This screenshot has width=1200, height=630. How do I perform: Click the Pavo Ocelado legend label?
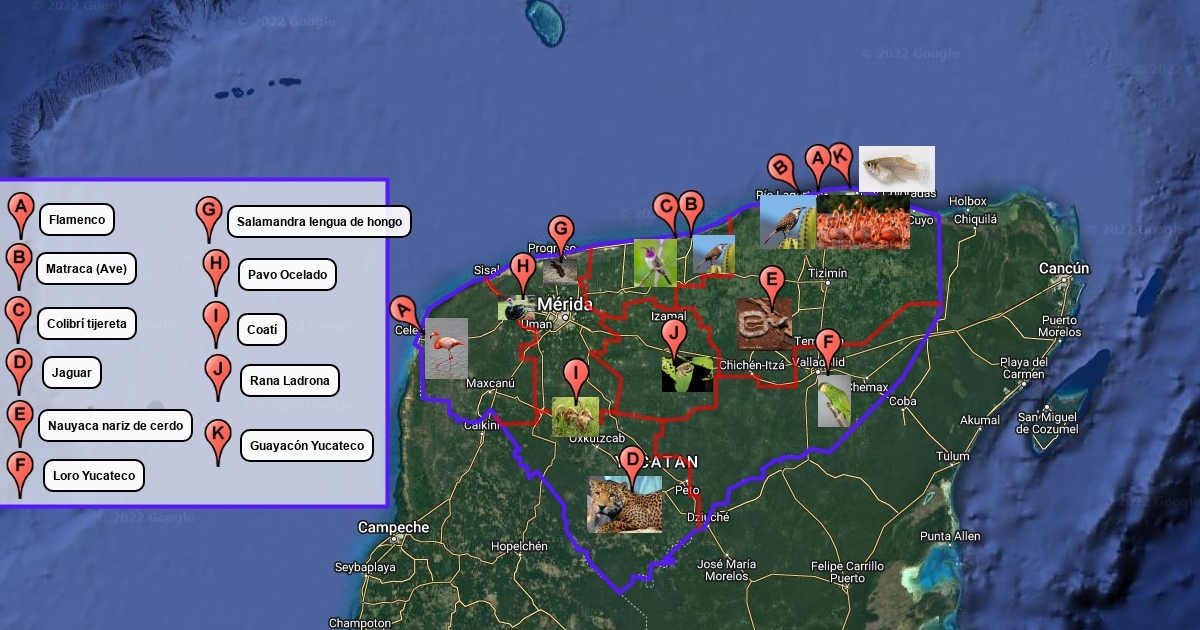tap(287, 274)
